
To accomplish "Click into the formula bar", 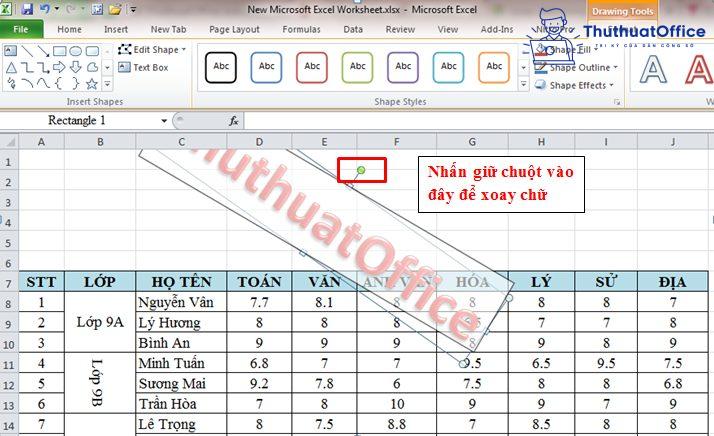I will [478, 121].
